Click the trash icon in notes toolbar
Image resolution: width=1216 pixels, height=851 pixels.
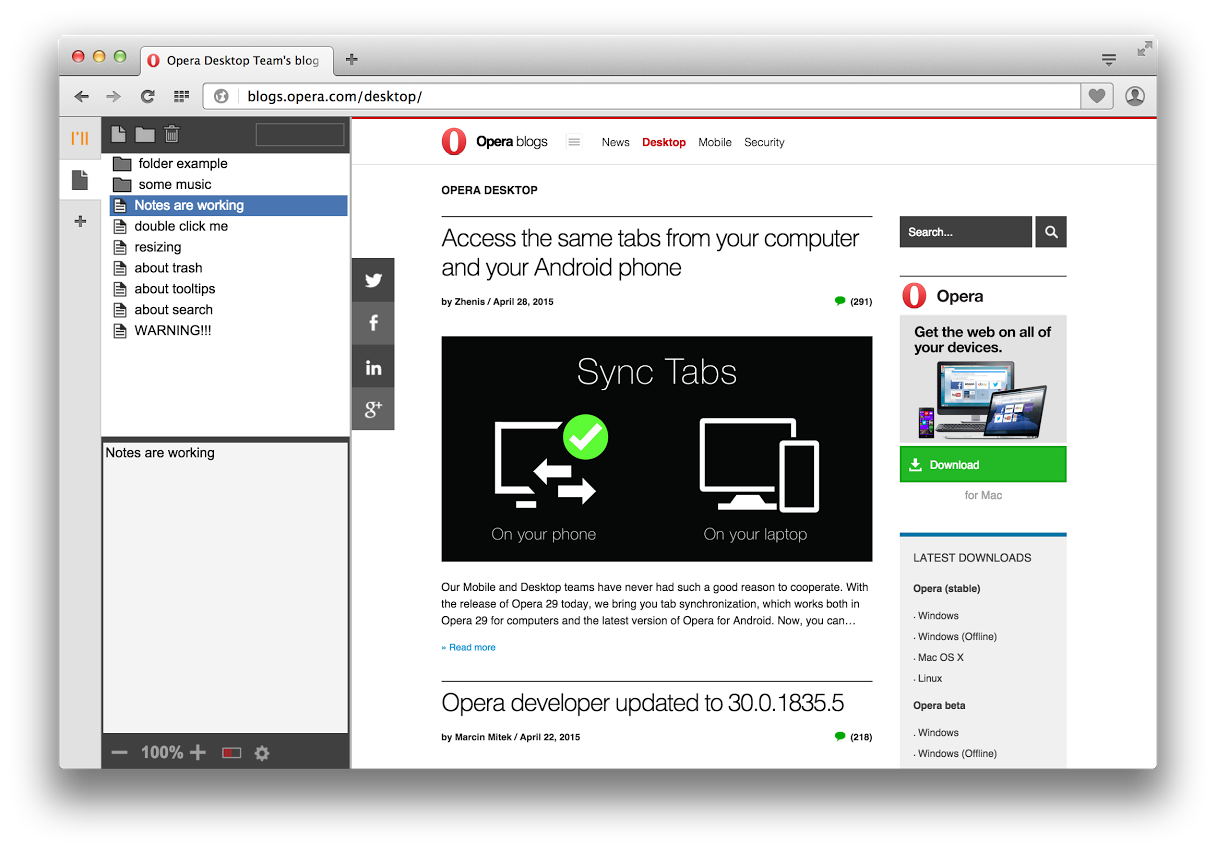point(172,134)
